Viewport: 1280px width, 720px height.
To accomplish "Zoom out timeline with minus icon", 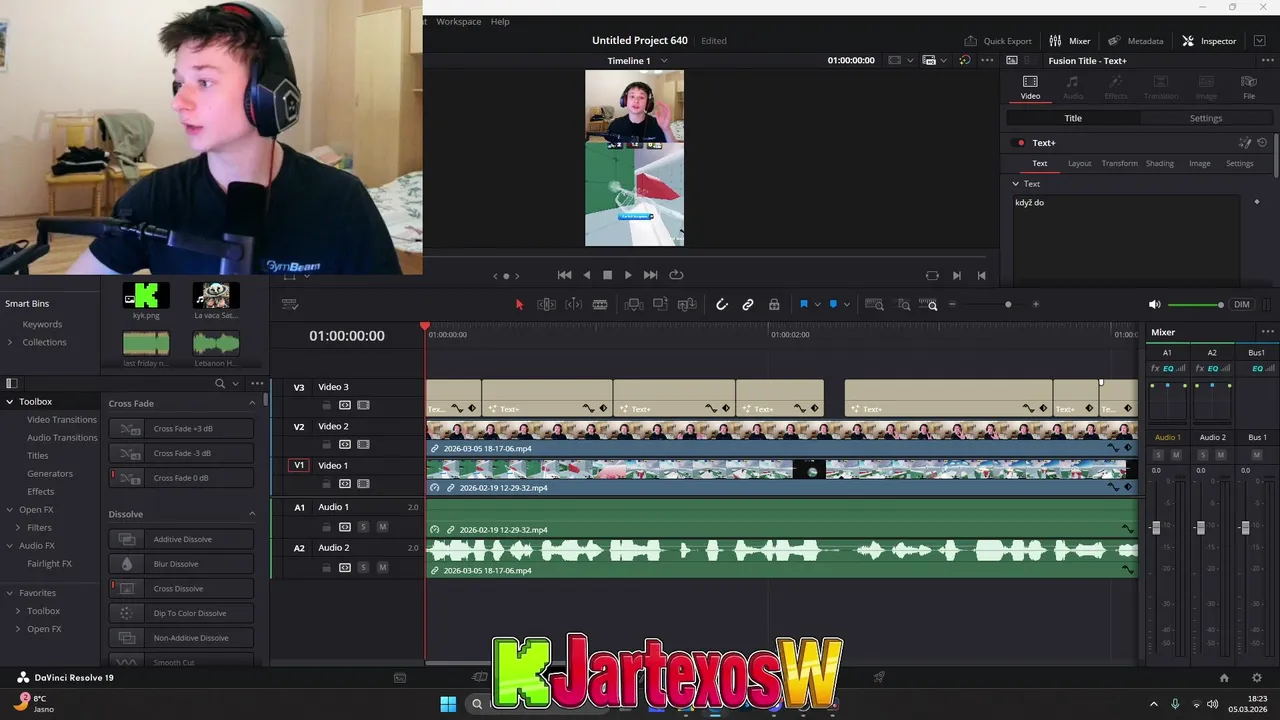I will point(953,304).
